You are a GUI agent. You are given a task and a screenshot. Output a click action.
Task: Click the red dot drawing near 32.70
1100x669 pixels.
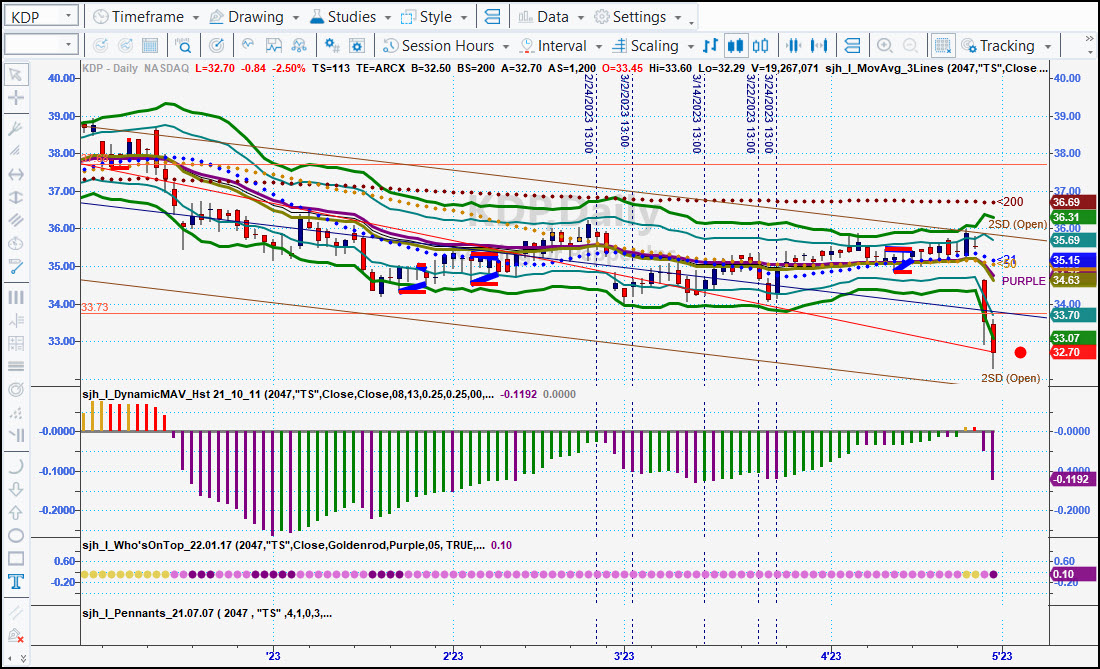(1020, 353)
